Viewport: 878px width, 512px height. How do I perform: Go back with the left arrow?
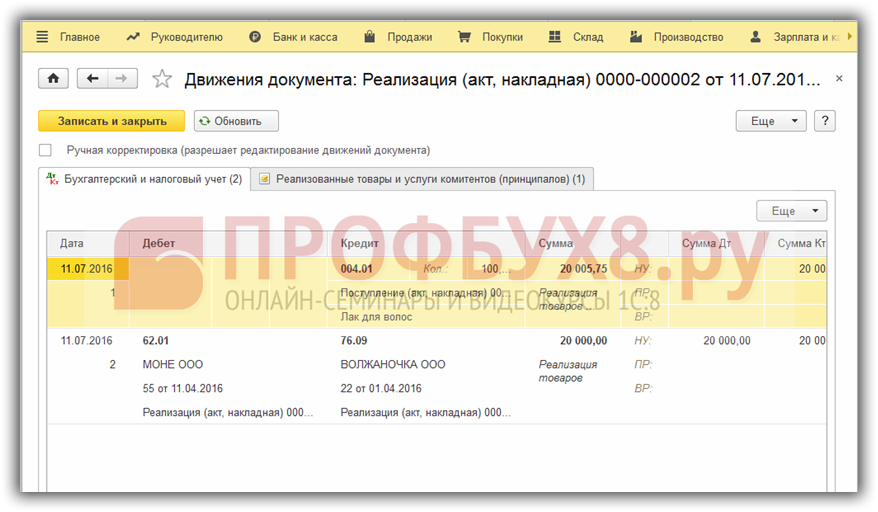click(x=92, y=78)
